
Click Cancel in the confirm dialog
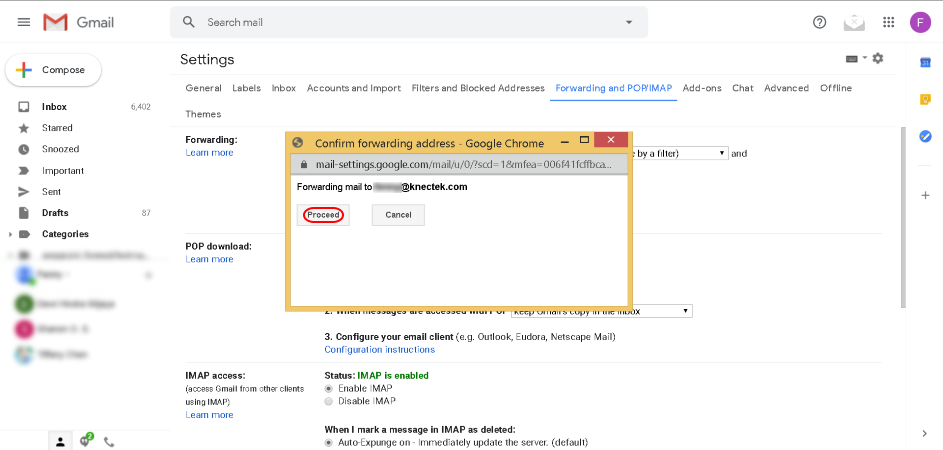coord(398,215)
